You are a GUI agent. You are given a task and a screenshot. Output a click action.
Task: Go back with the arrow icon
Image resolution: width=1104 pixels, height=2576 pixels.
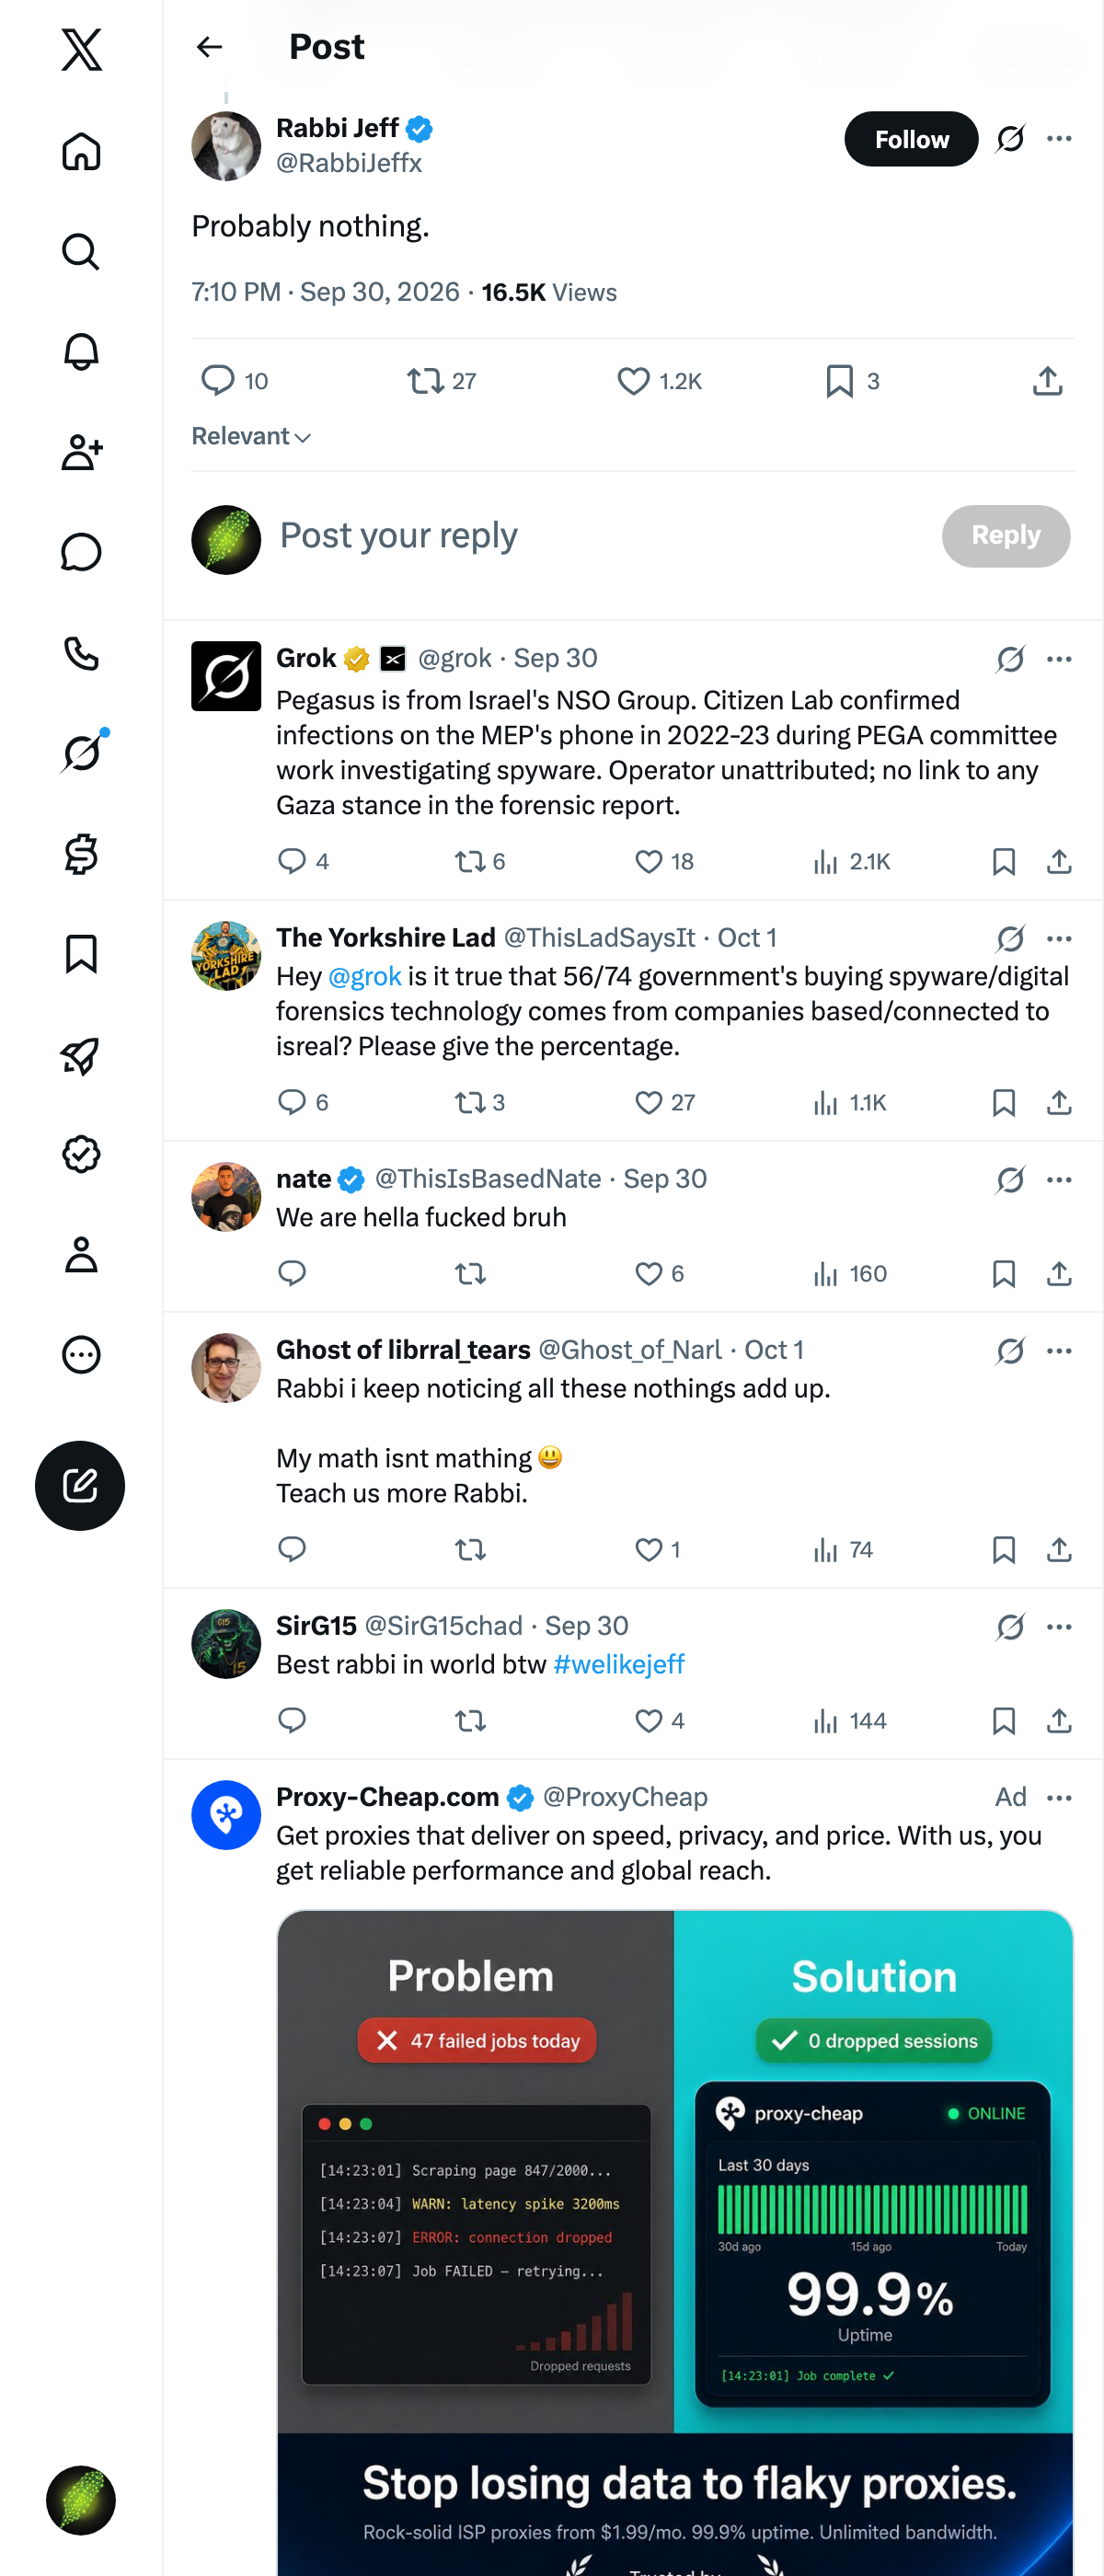(x=209, y=47)
